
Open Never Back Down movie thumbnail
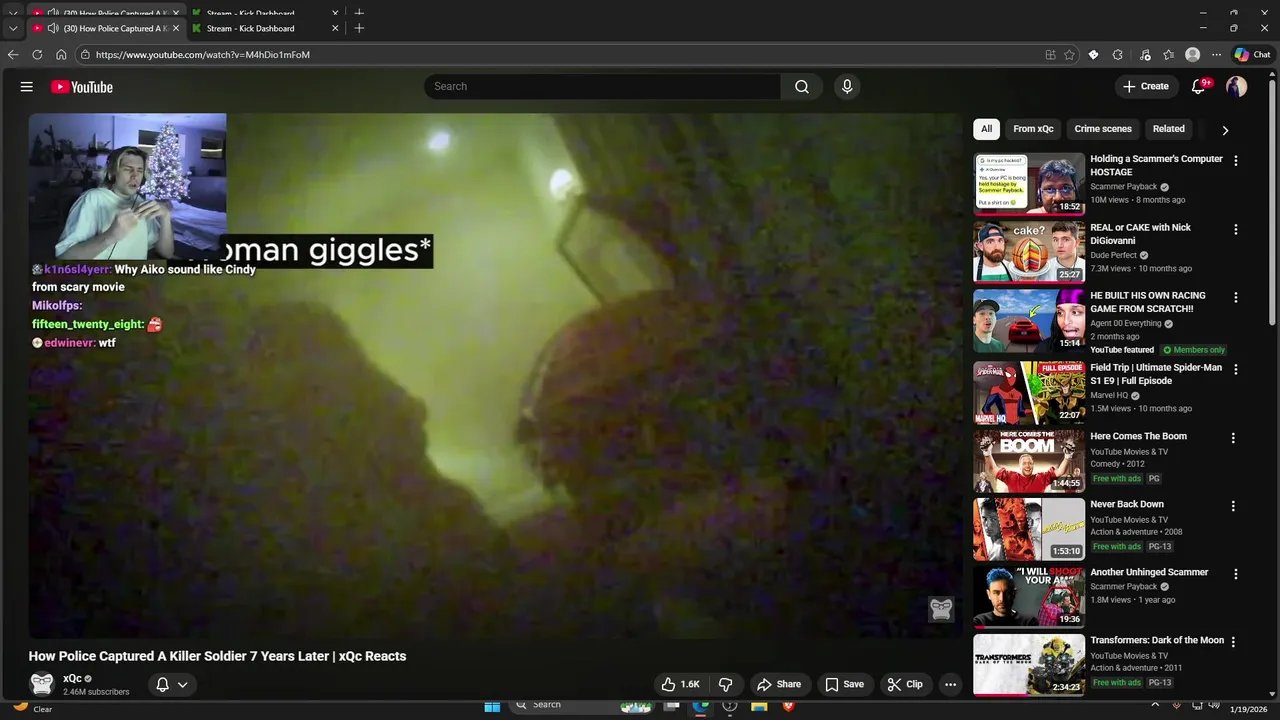coord(1029,529)
